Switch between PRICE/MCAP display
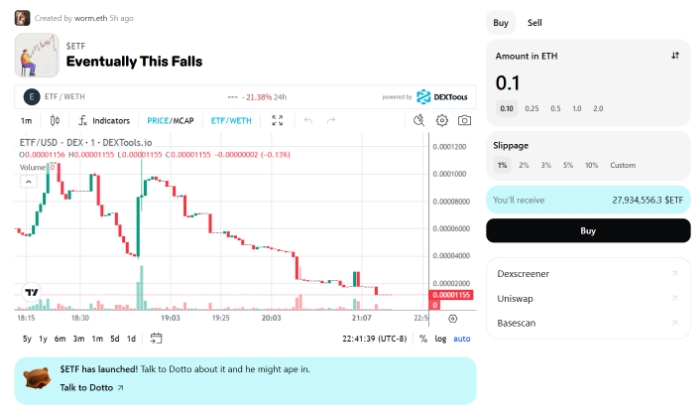 [170, 120]
